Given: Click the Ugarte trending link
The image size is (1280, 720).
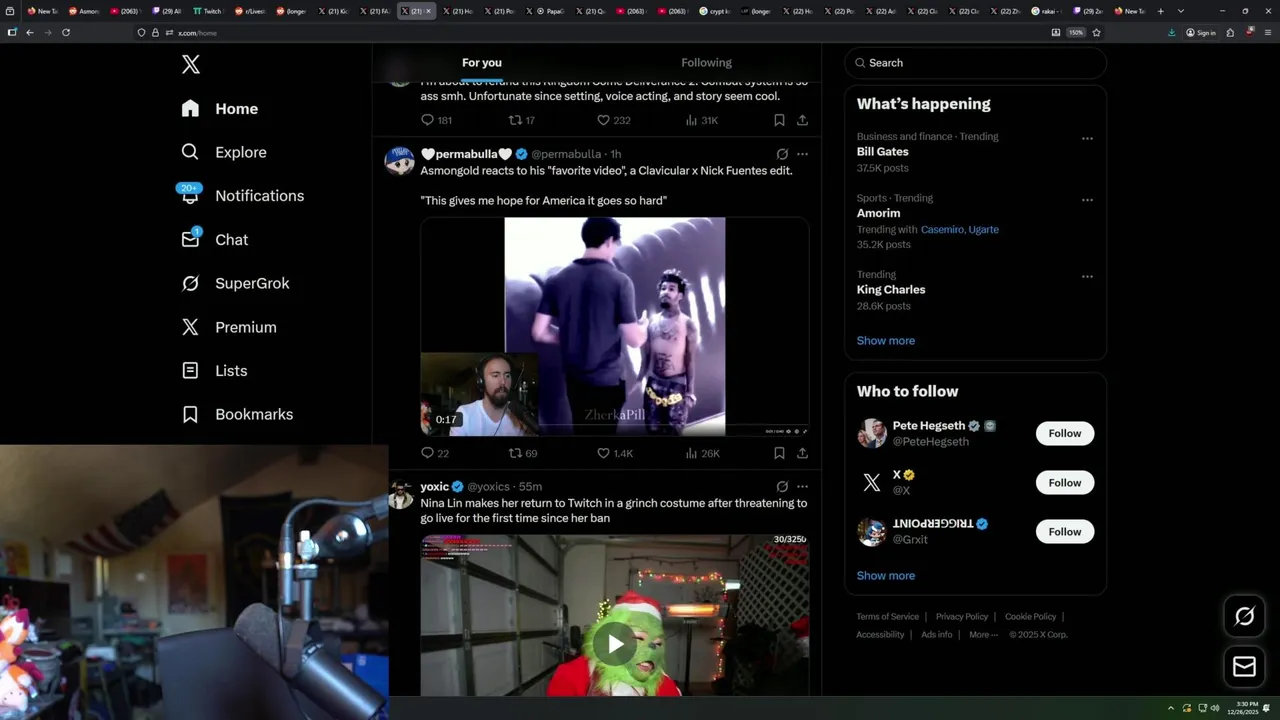Looking at the screenshot, I should pos(984,230).
